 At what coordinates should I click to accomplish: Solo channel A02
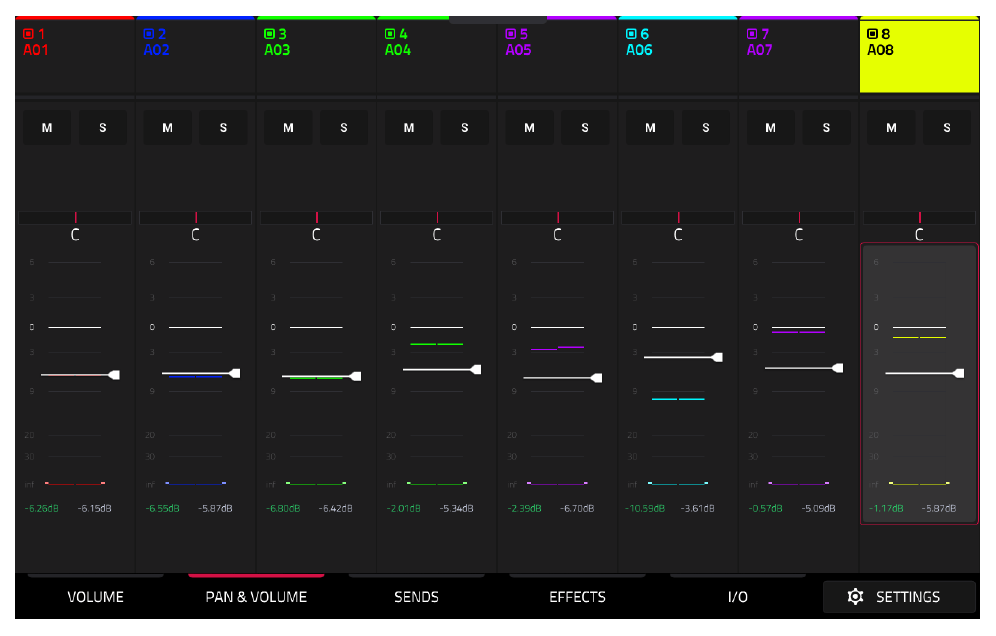coord(224,128)
